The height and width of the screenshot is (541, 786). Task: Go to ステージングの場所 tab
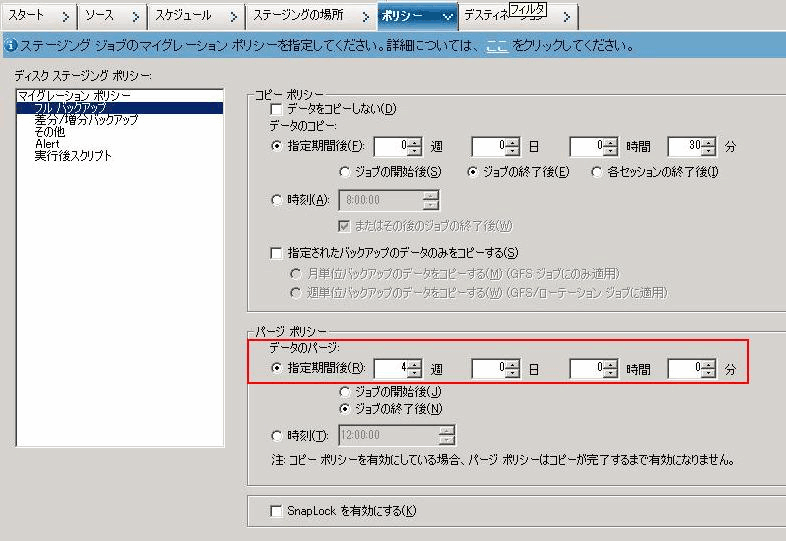click(310, 16)
